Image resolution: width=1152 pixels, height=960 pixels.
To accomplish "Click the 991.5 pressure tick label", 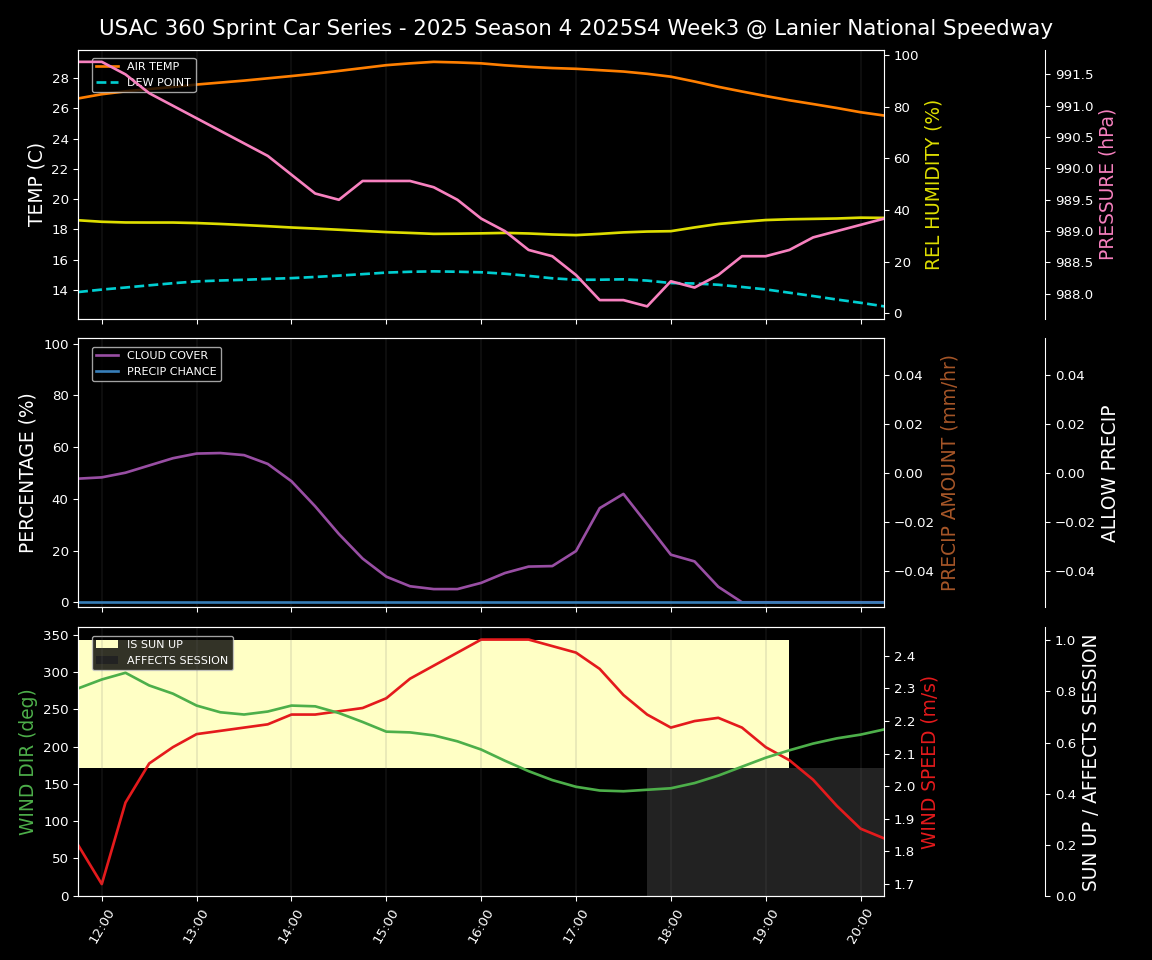I will [1074, 75].
